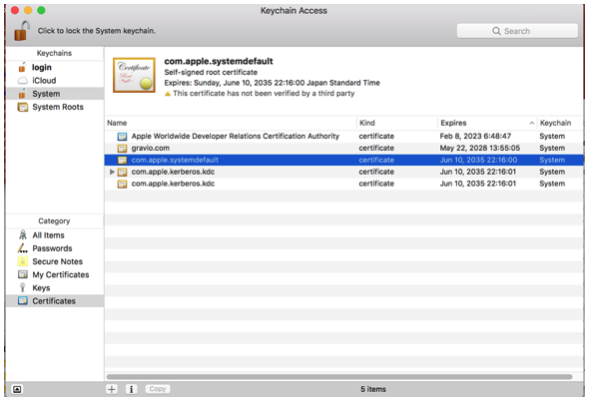The width and height of the screenshot is (590, 404).
Task: Click the yellow minimize window button
Action: 28,10
